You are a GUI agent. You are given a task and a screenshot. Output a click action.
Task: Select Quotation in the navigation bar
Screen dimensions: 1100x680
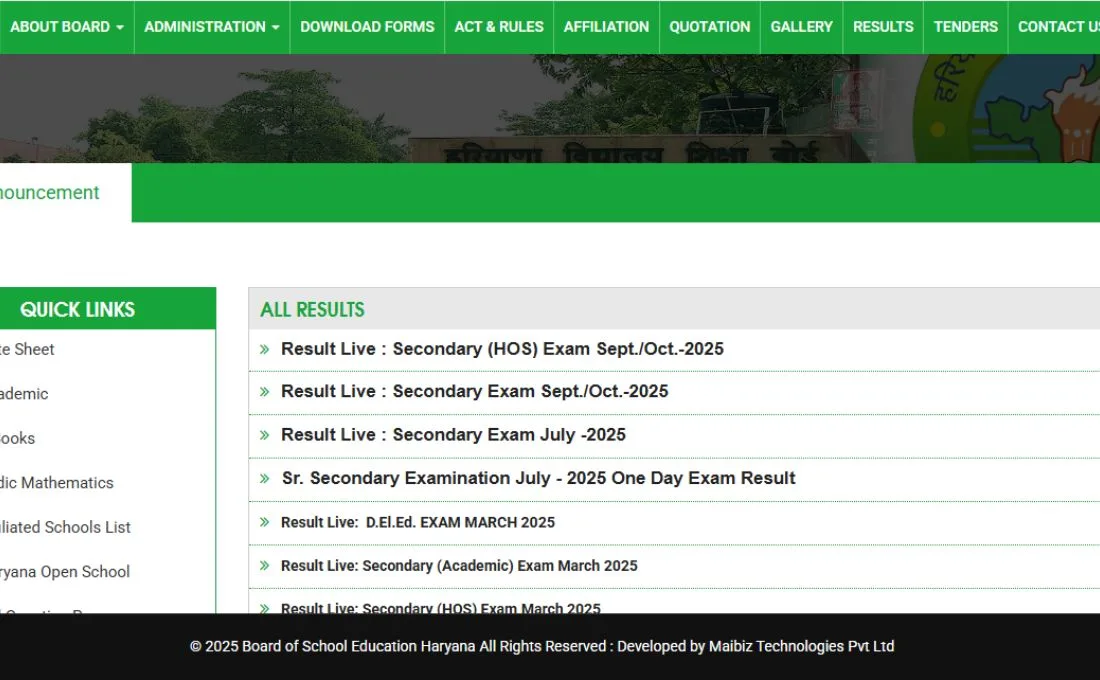coord(709,27)
